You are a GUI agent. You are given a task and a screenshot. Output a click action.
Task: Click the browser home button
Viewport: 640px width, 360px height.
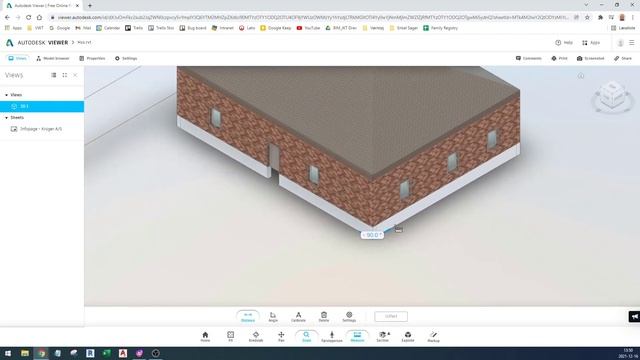point(39,17)
